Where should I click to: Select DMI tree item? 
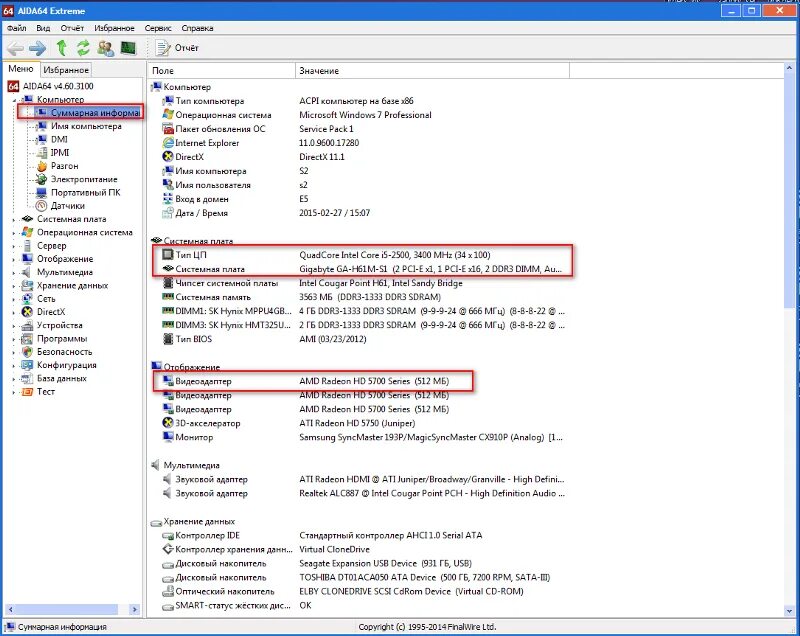coord(59,139)
